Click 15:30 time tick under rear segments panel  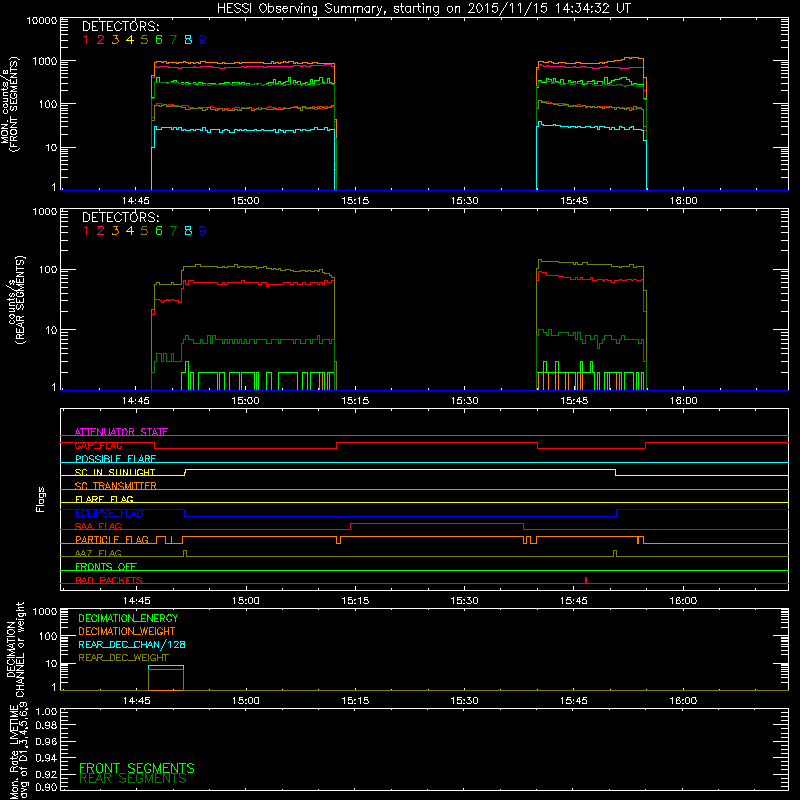point(465,401)
